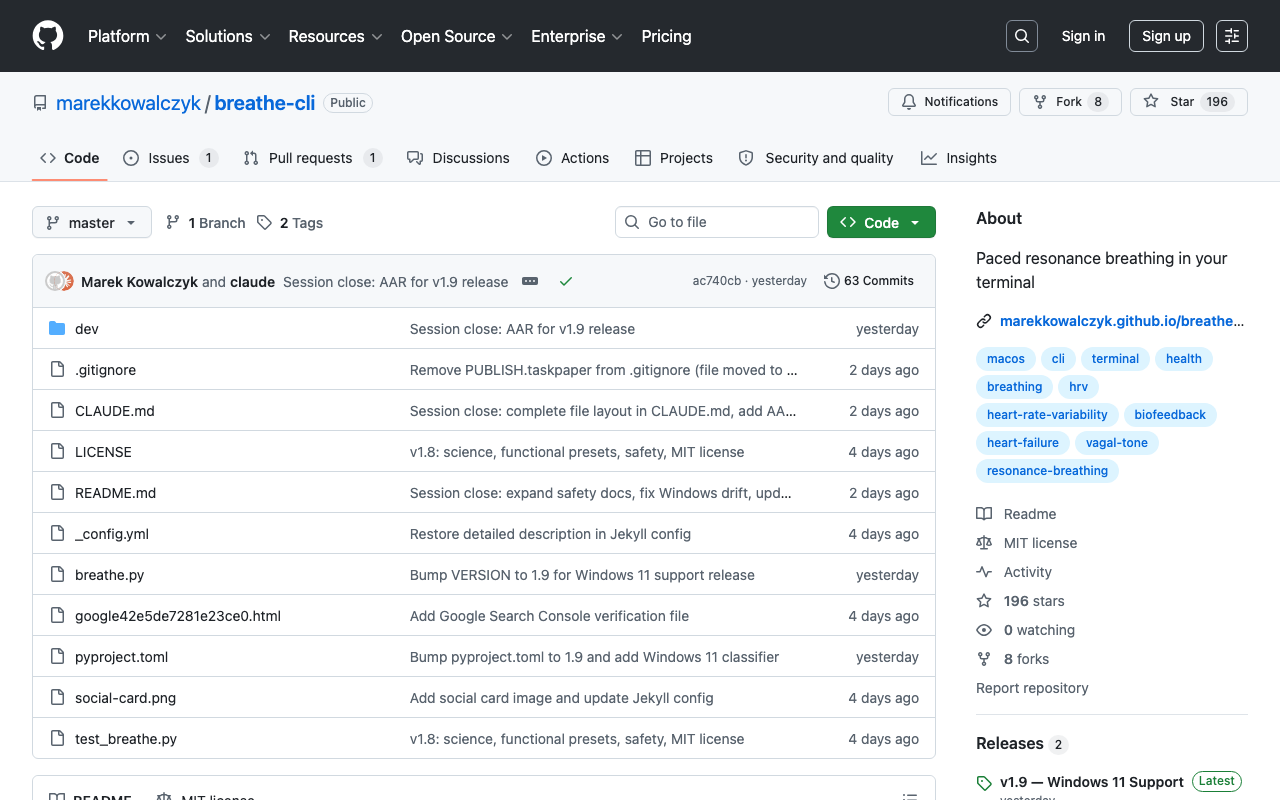Click the tag icon beside v1.9 release
Viewport: 1280px width, 800px height.
point(984,783)
